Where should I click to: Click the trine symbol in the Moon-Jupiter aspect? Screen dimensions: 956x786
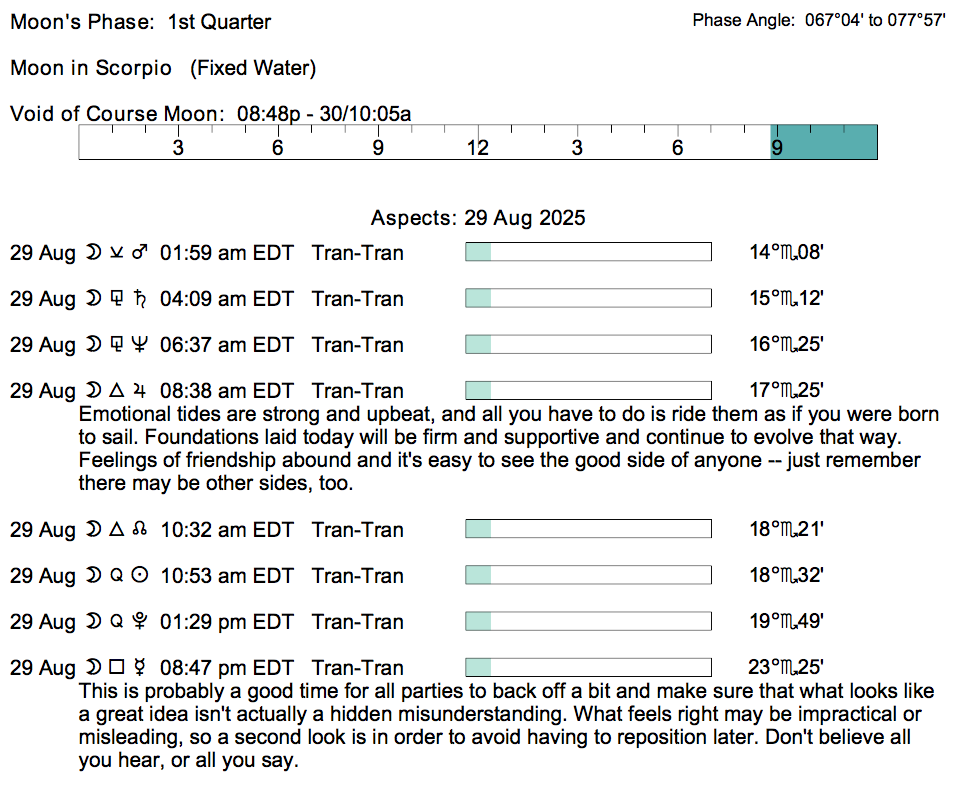coord(116,391)
